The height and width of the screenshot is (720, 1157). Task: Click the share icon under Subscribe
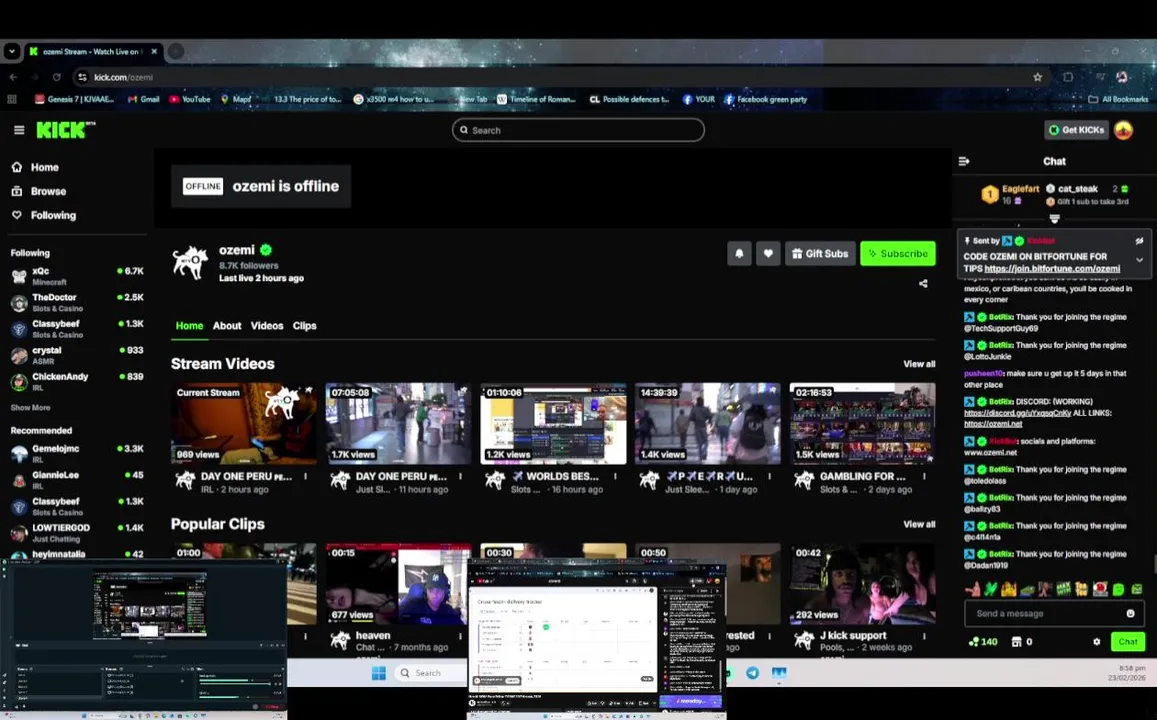point(923,283)
